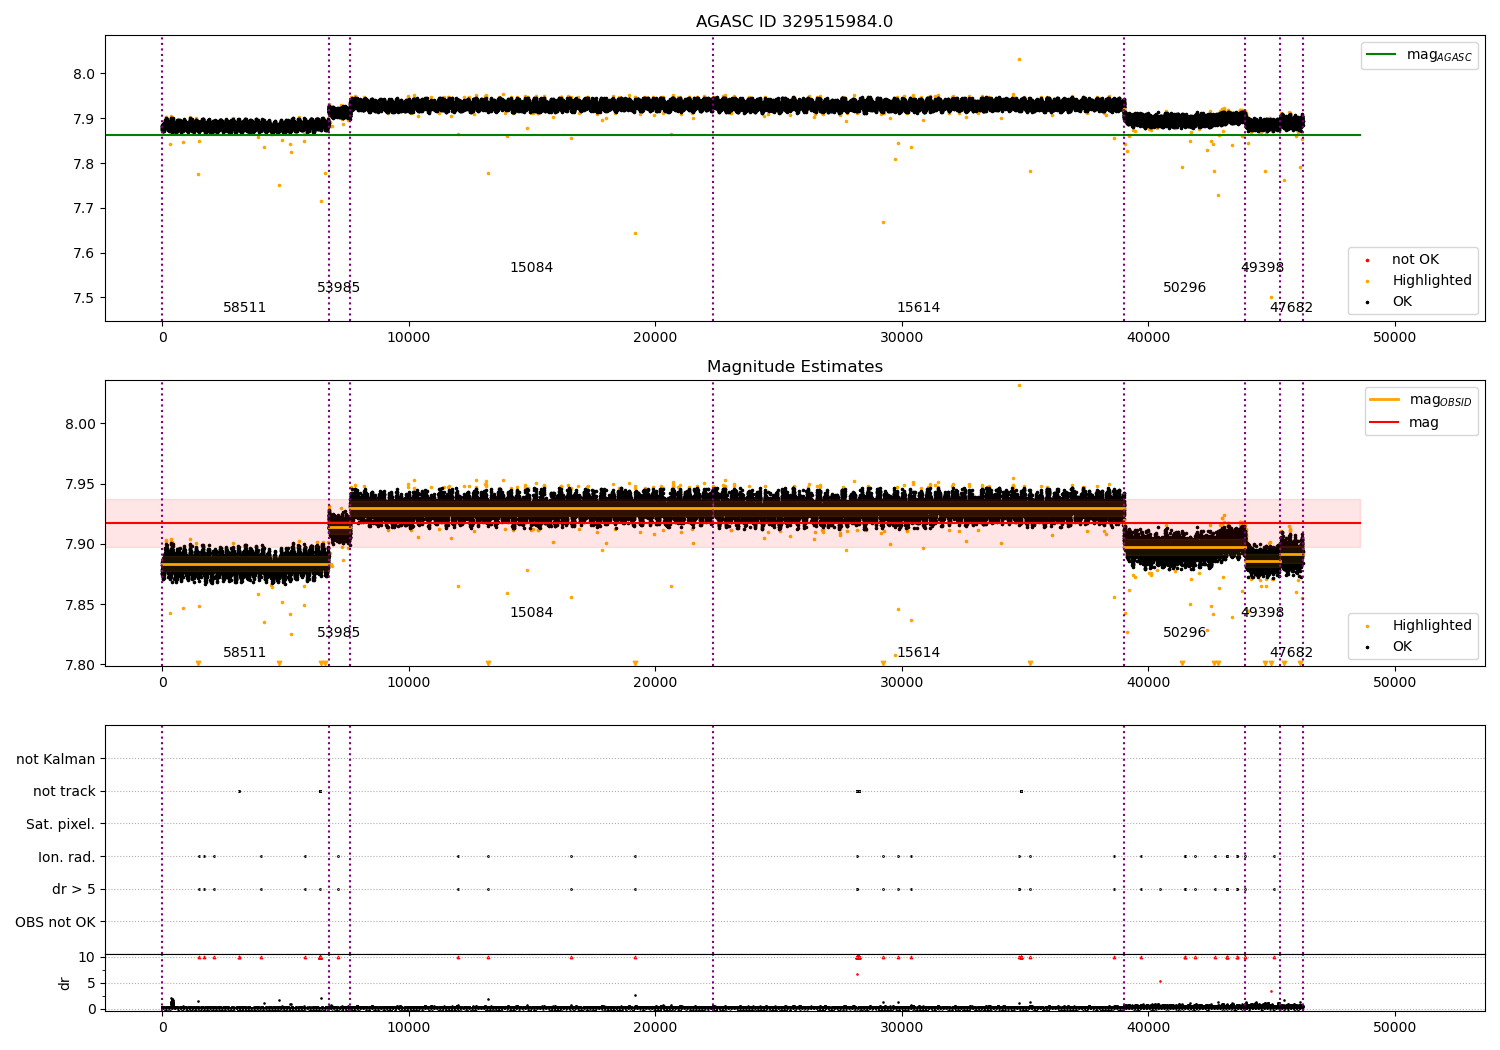Screen dimensions: 1500x1050
Task: Click the dr > 5 row label
Action: pyautogui.click(x=74, y=889)
